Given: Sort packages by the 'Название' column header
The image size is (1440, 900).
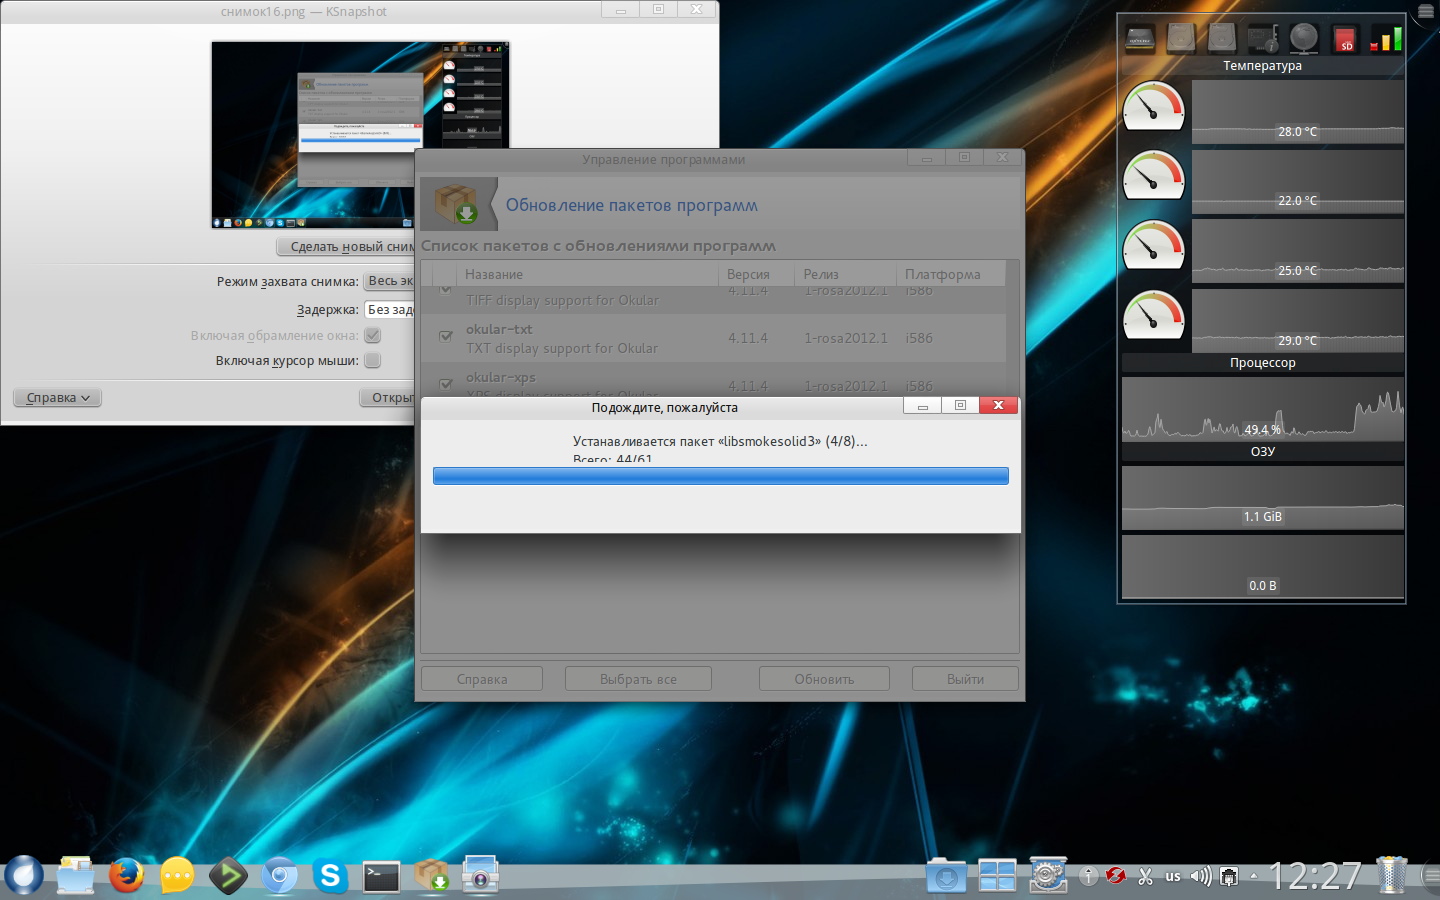Looking at the screenshot, I should tap(587, 274).
